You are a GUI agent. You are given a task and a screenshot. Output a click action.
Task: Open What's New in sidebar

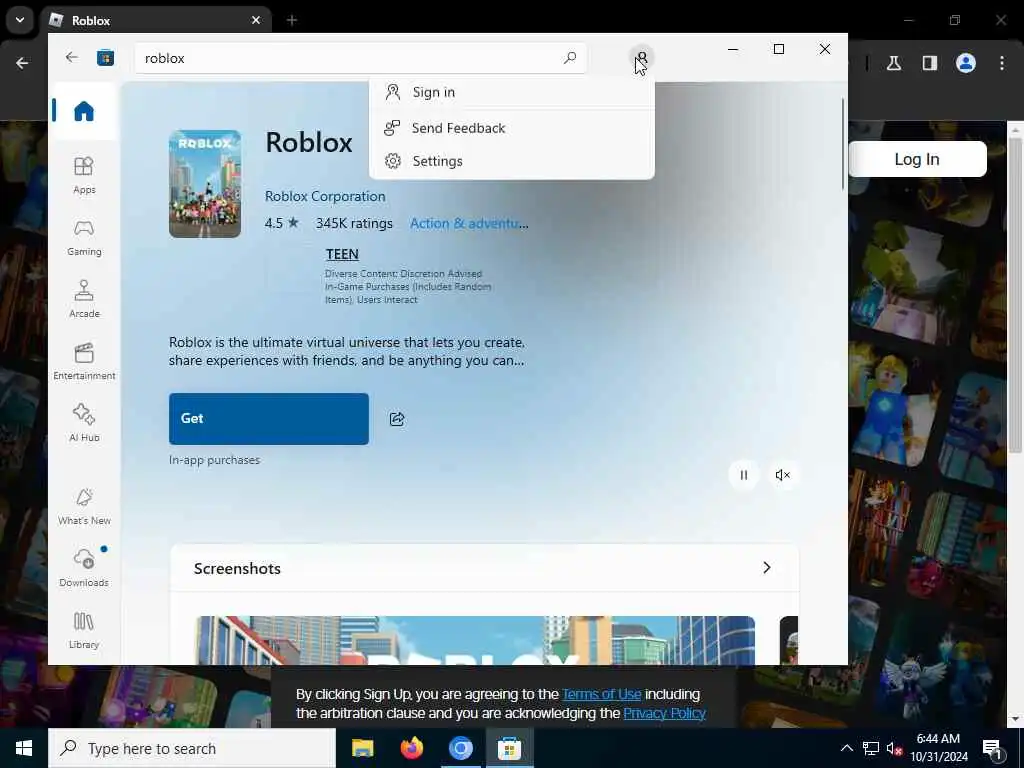(84, 507)
